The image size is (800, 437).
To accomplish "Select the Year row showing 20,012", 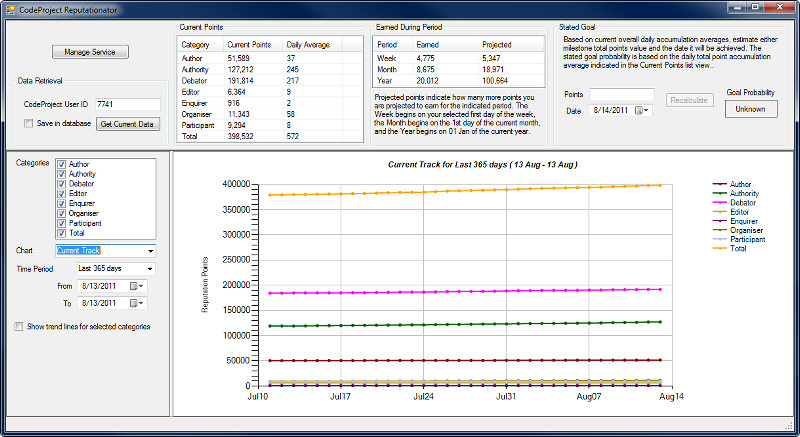I will pyautogui.click(x=459, y=81).
